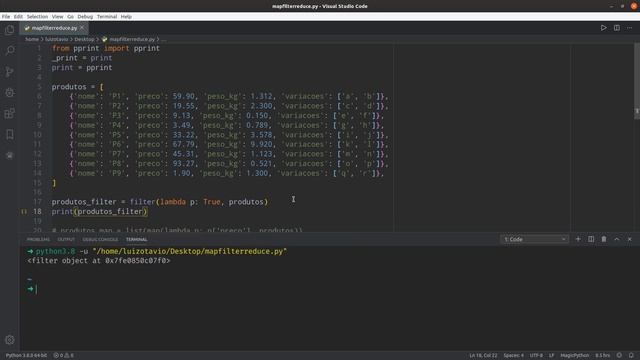This screenshot has width=640, height=360.
Task: Open the Explorer view in activity bar
Action: (9, 29)
